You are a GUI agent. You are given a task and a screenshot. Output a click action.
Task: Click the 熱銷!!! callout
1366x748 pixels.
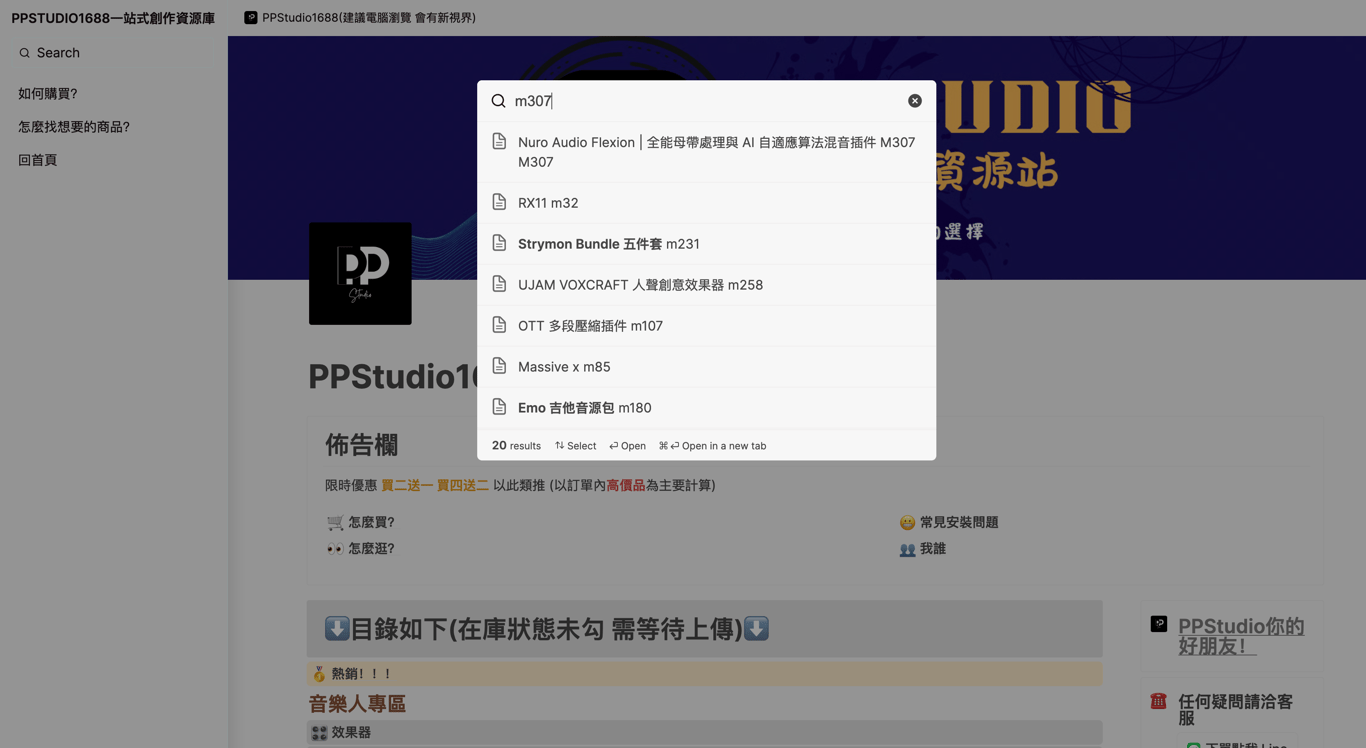tap(704, 674)
